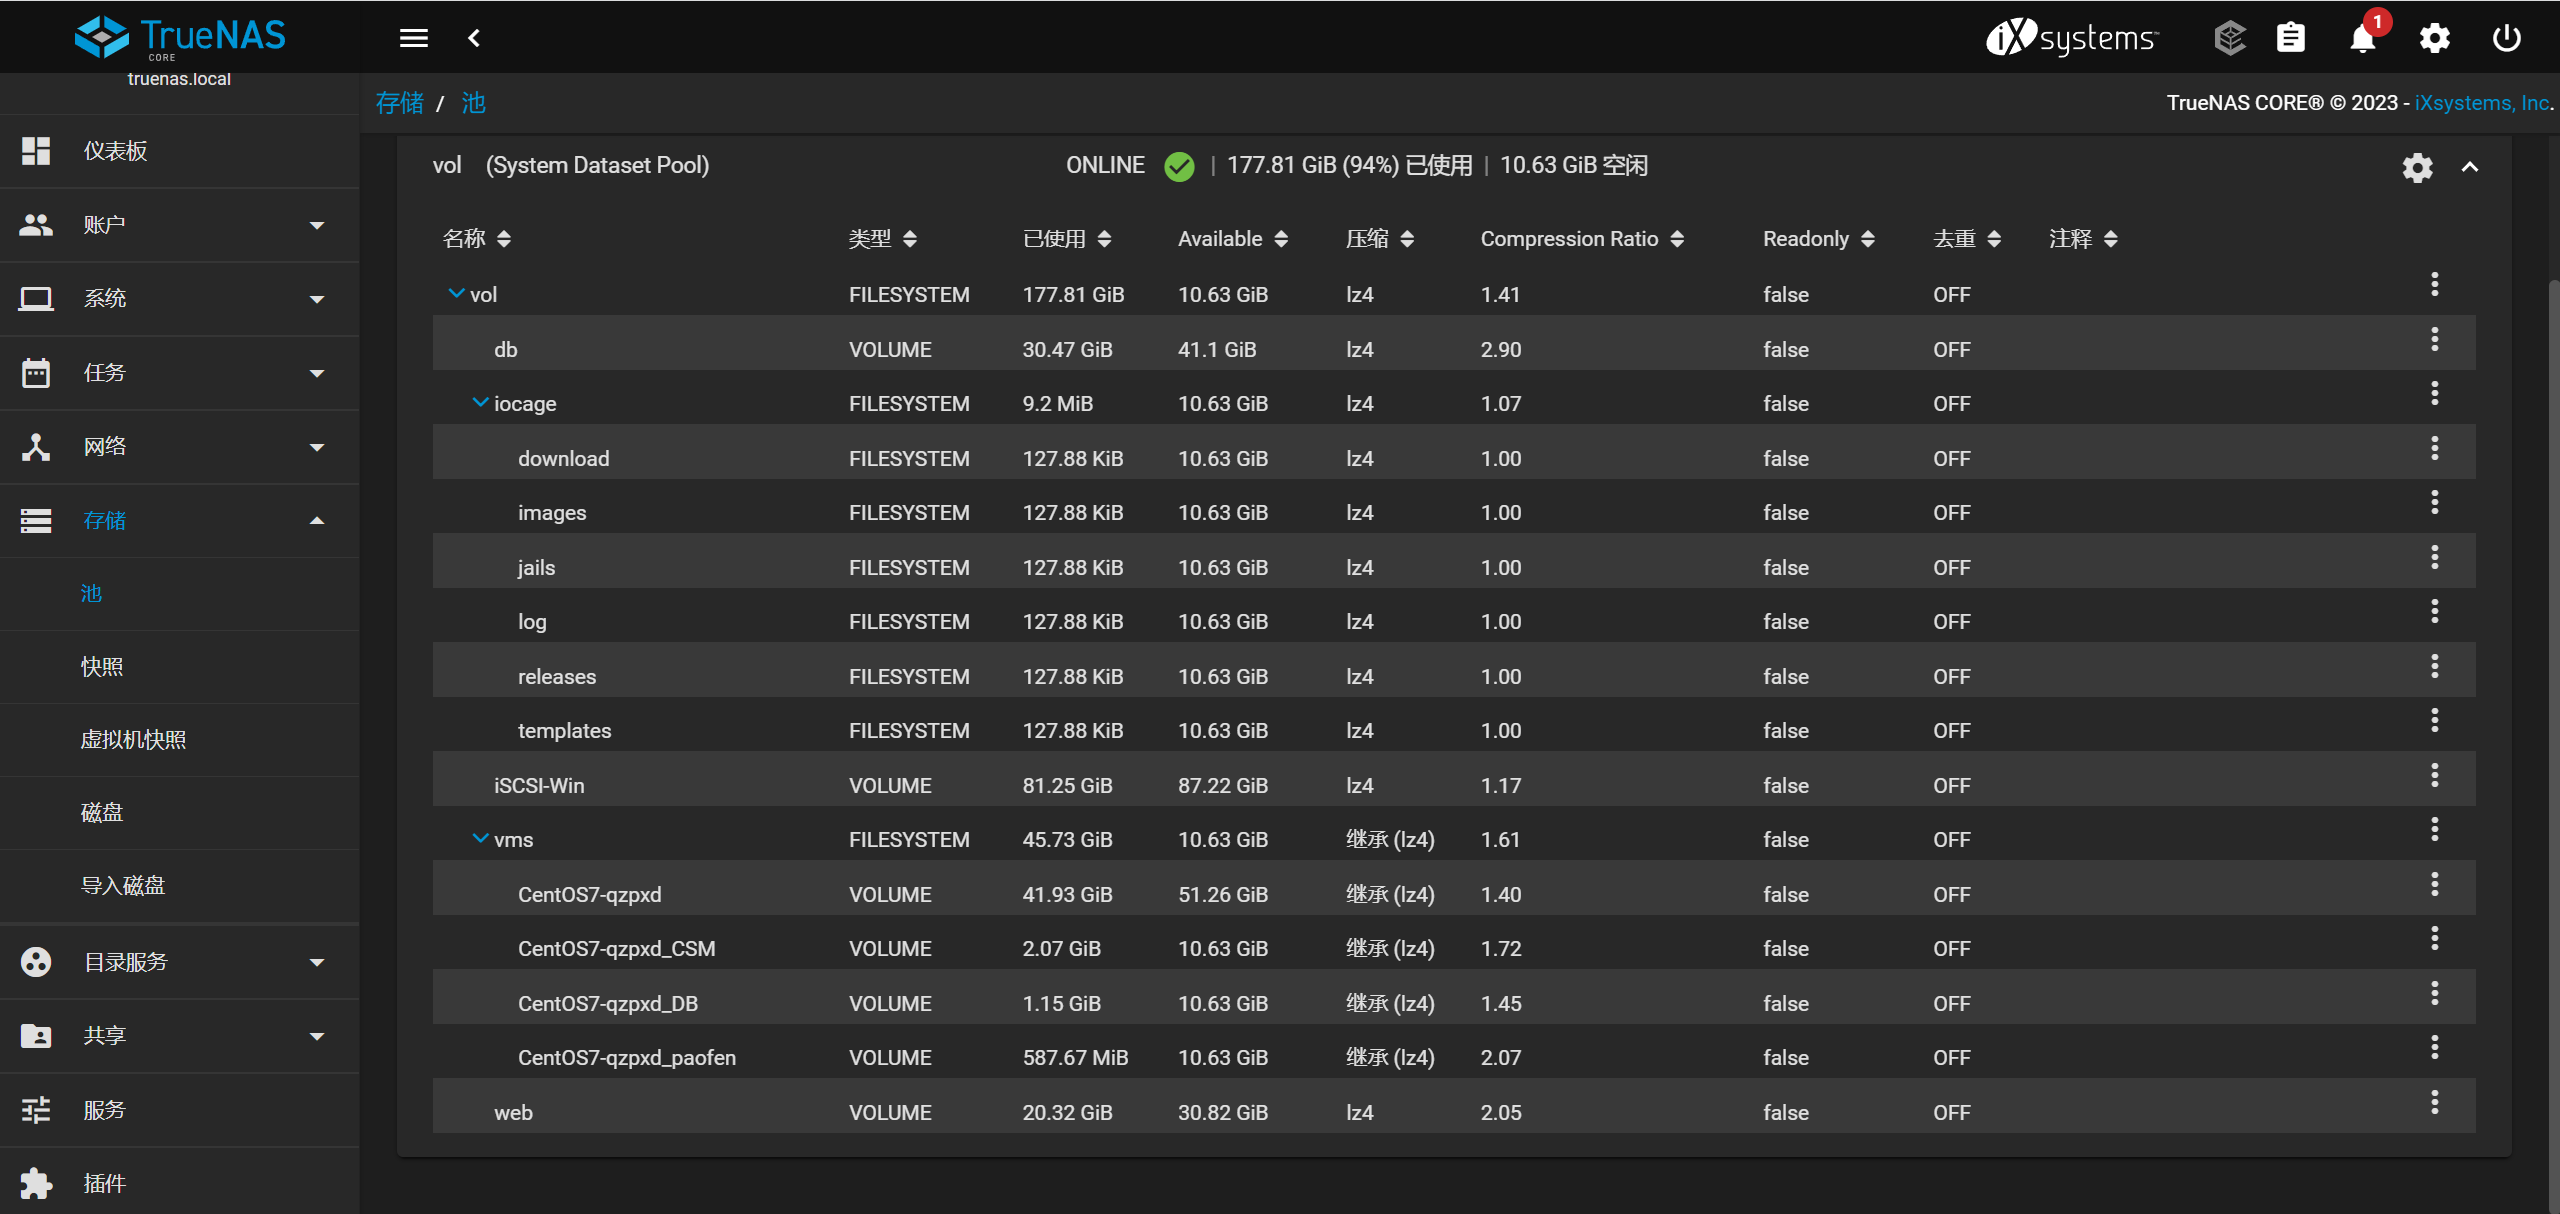Toggle the hamburger sidebar menu
Screen dimensions: 2560x1214
pyautogui.click(x=413, y=38)
